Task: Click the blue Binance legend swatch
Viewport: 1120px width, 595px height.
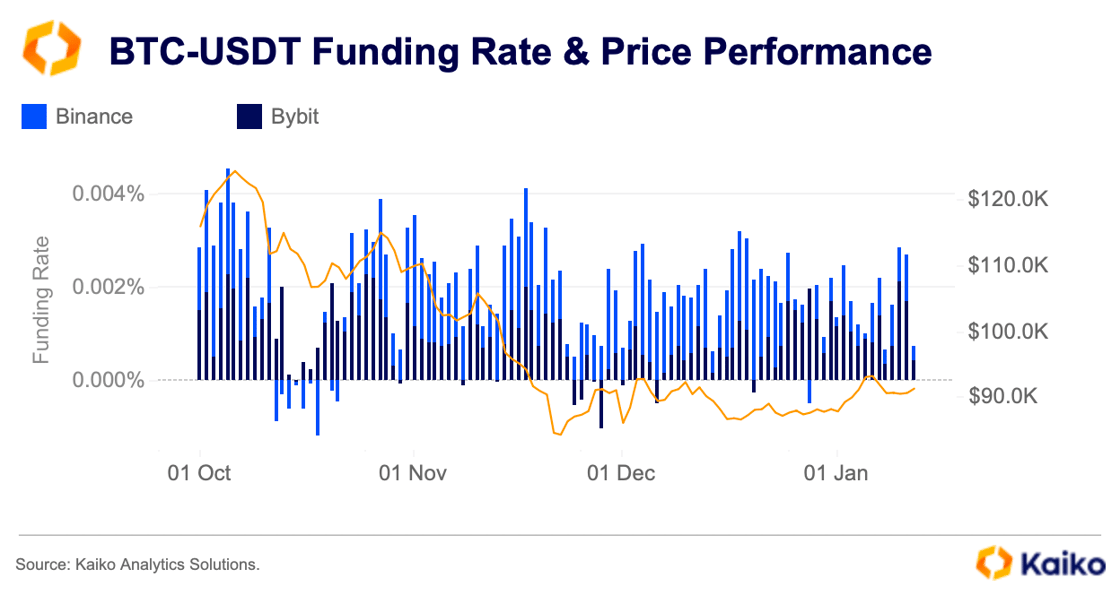Action: pos(34,117)
